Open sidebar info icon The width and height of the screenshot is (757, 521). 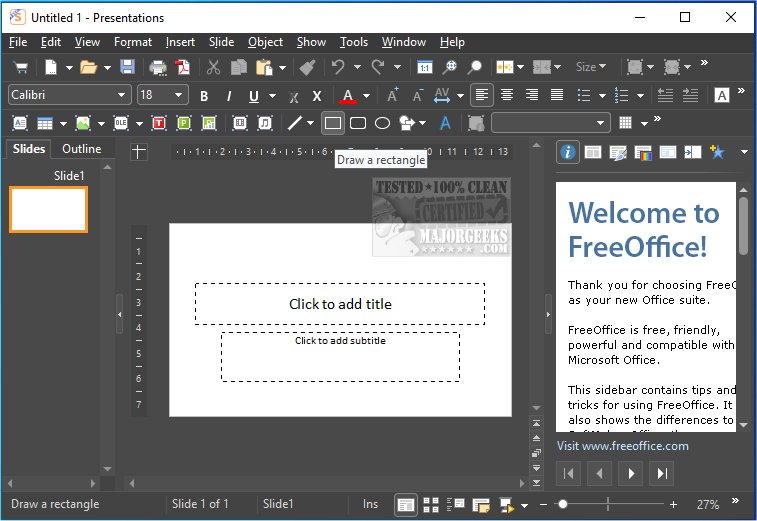pyautogui.click(x=568, y=152)
